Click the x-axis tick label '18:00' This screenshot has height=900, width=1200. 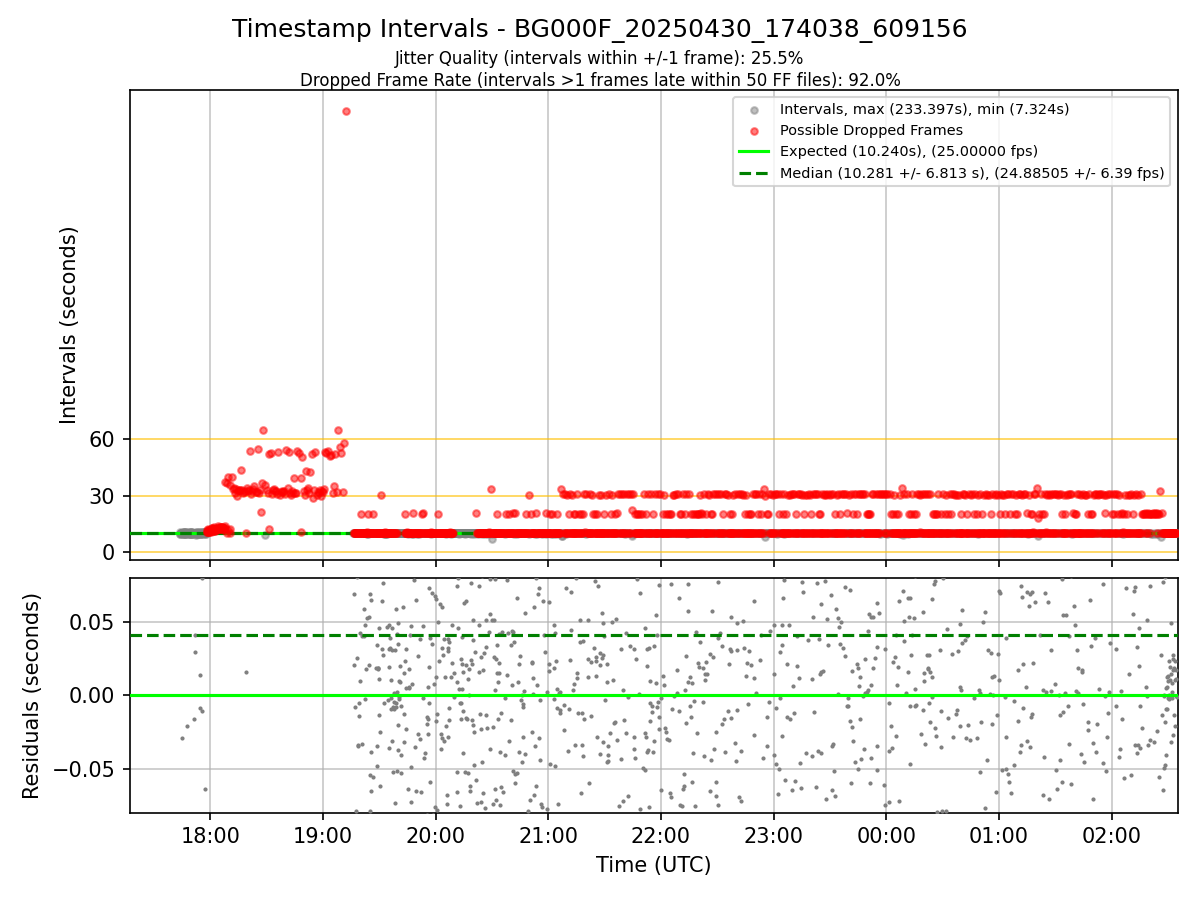pyautogui.click(x=209, y=835)
